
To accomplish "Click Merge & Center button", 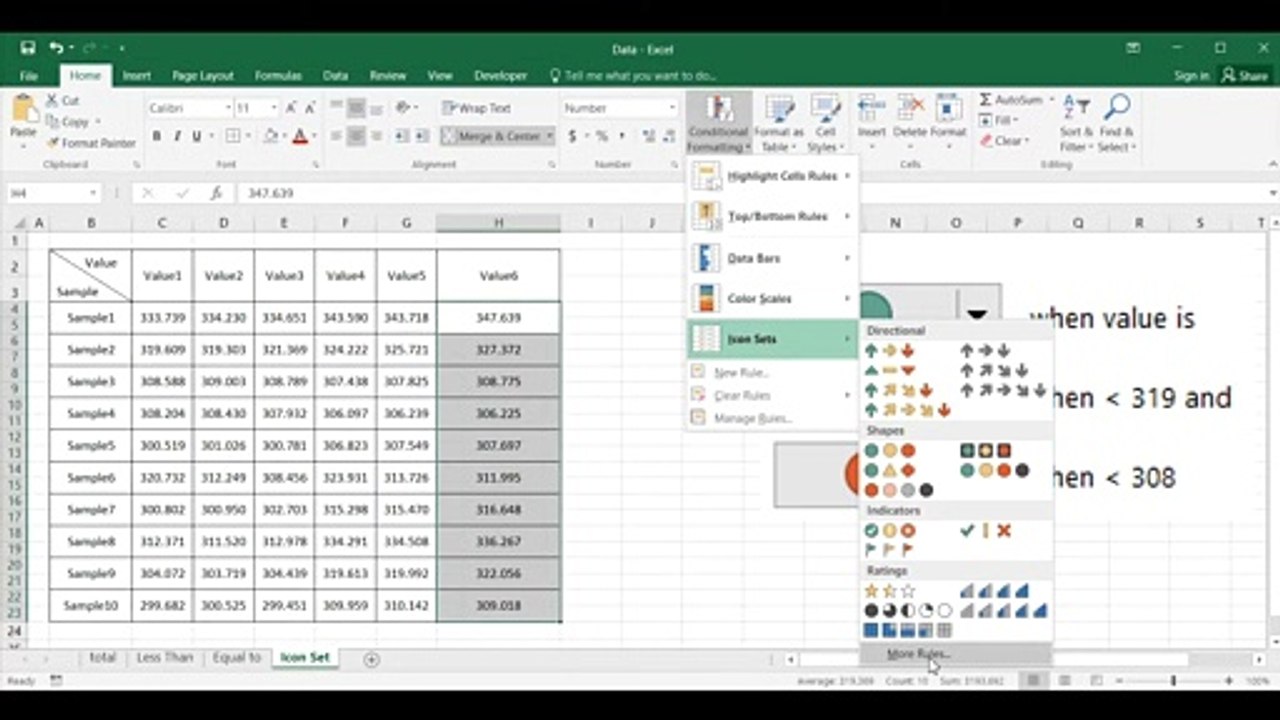I will click(x=491, y=136).
